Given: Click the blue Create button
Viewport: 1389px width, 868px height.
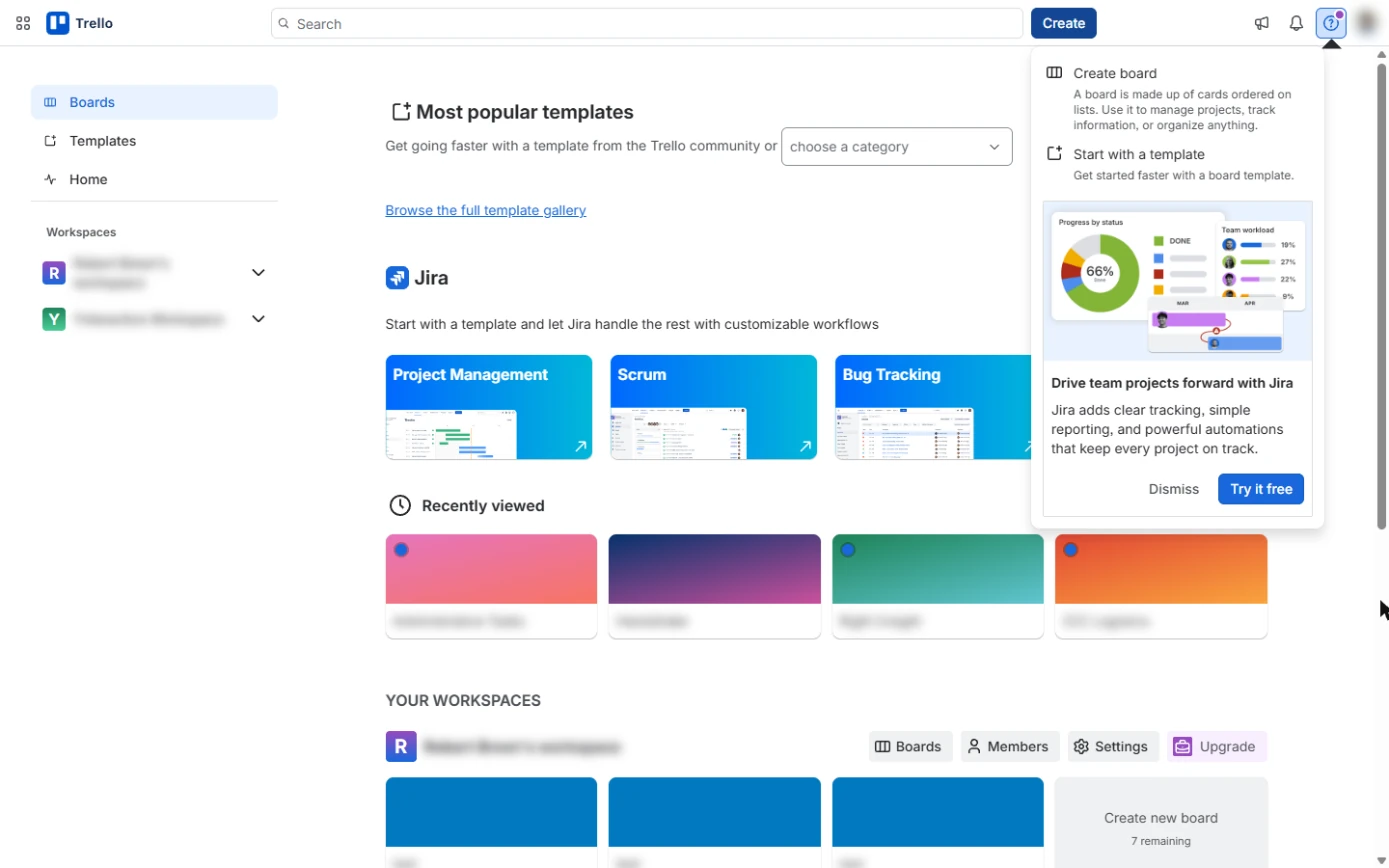Looking at the screenshot, I should pyautogui.click(x=1064, y=23).
